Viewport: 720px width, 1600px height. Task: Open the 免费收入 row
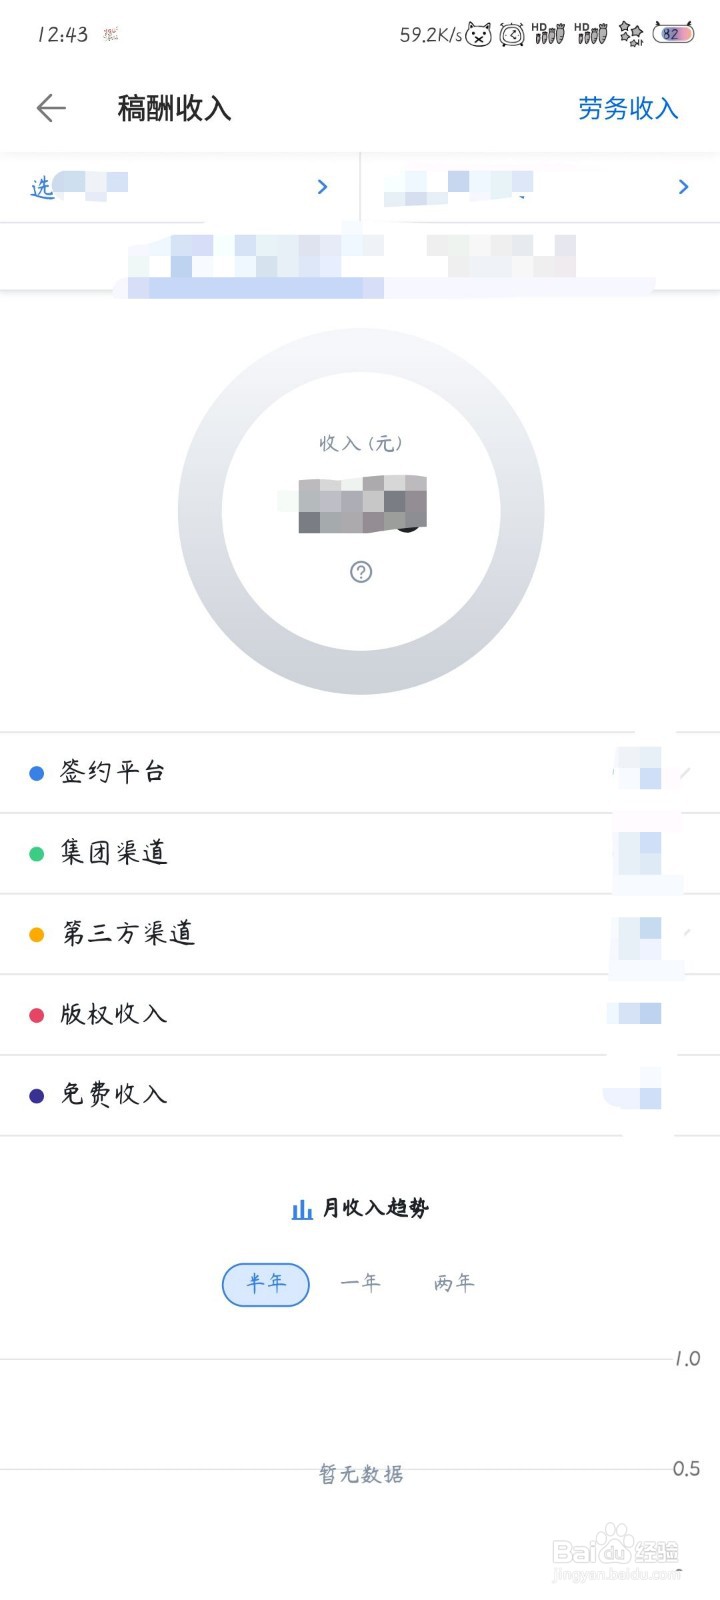[360, 1096]
